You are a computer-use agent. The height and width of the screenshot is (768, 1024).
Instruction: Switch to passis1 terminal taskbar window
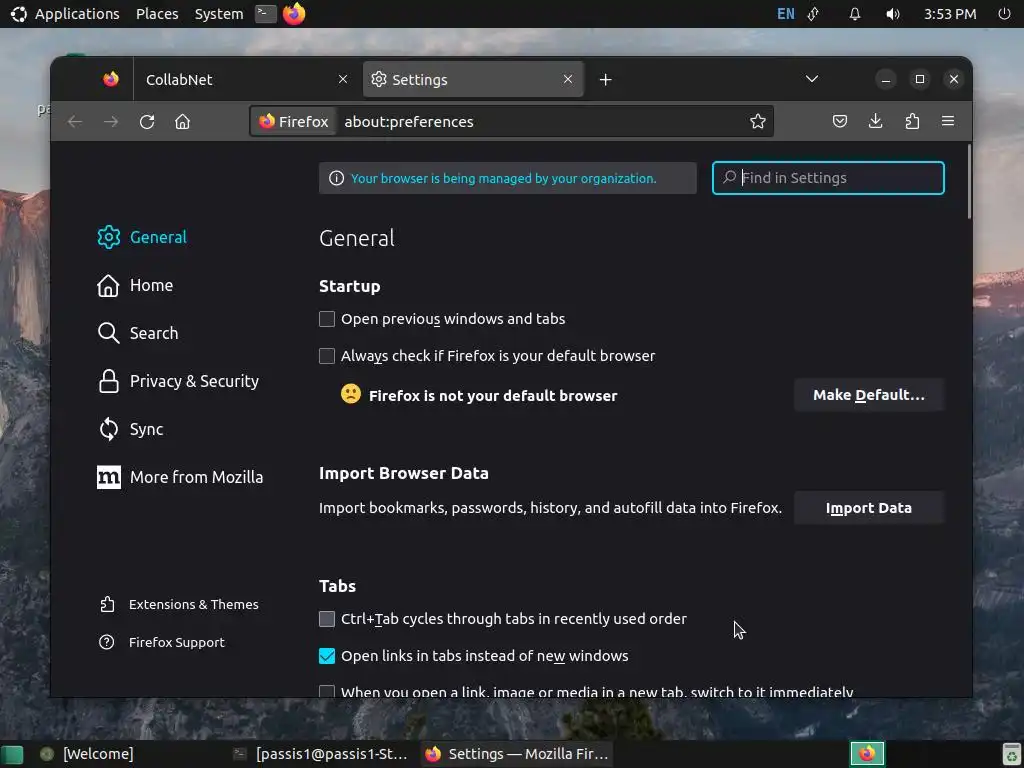(x=321, y=754)
